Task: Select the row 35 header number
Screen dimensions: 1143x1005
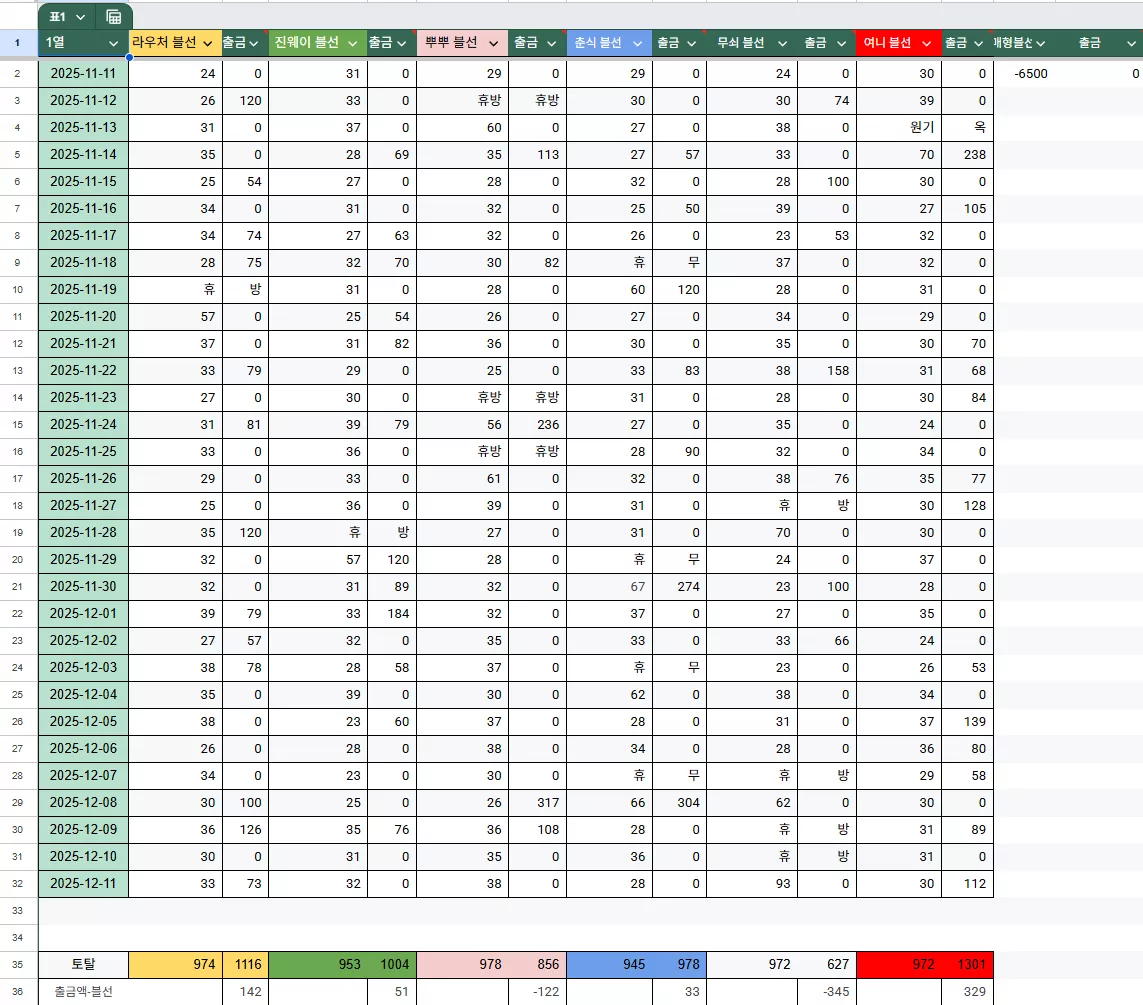Action: [17, 964]
